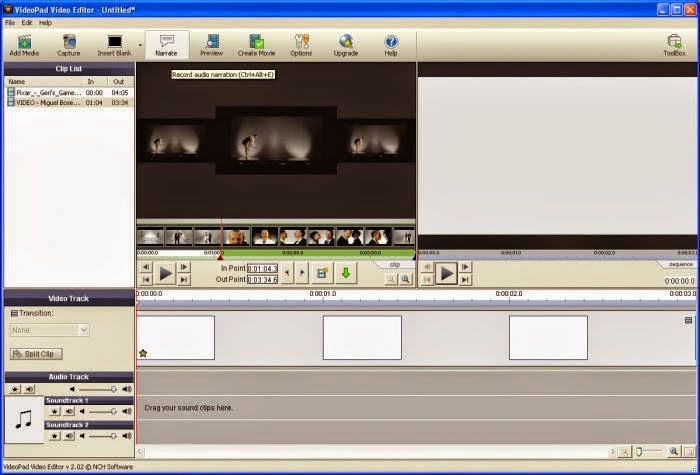Click the filmstrip icon next to the green arrow
The image size is (700, 475).
(x=322, y=273)
